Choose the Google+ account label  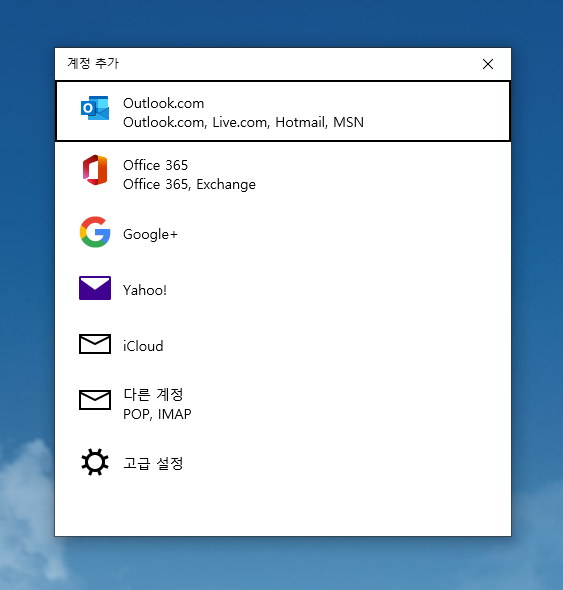(x=150, y=234)
